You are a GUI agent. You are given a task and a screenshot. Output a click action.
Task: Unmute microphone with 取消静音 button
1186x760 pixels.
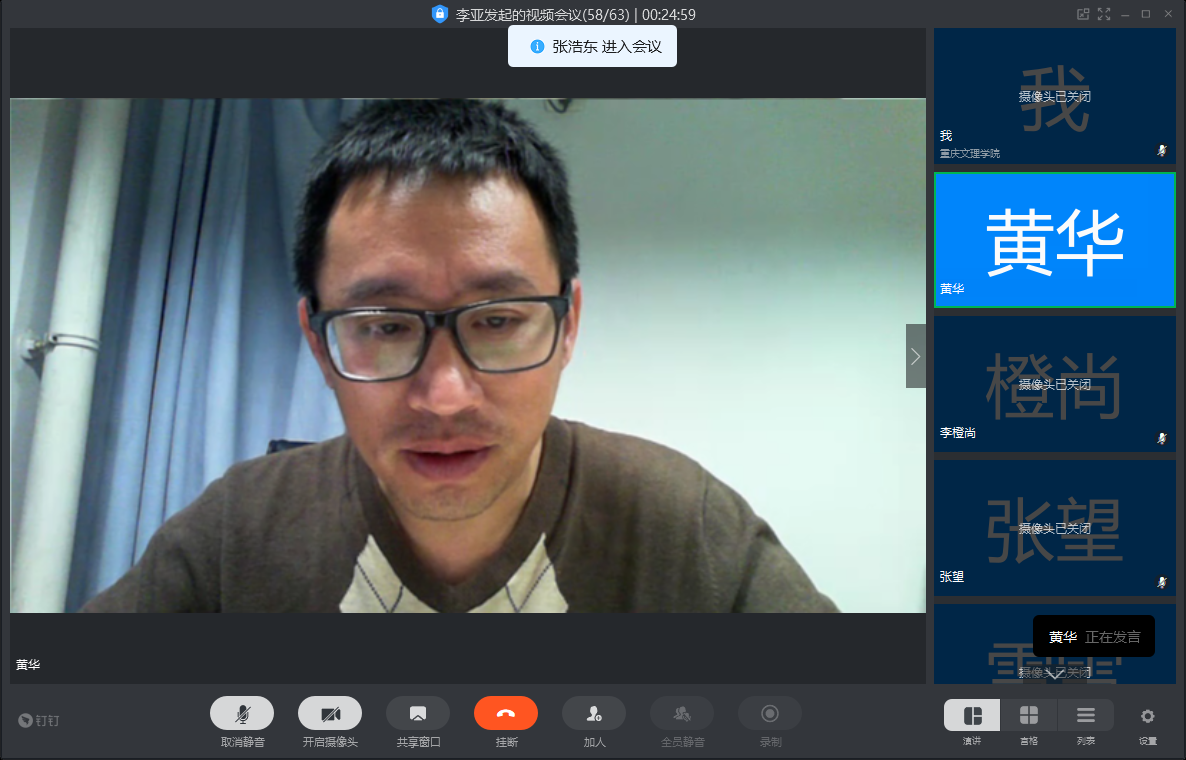point(242,713)
